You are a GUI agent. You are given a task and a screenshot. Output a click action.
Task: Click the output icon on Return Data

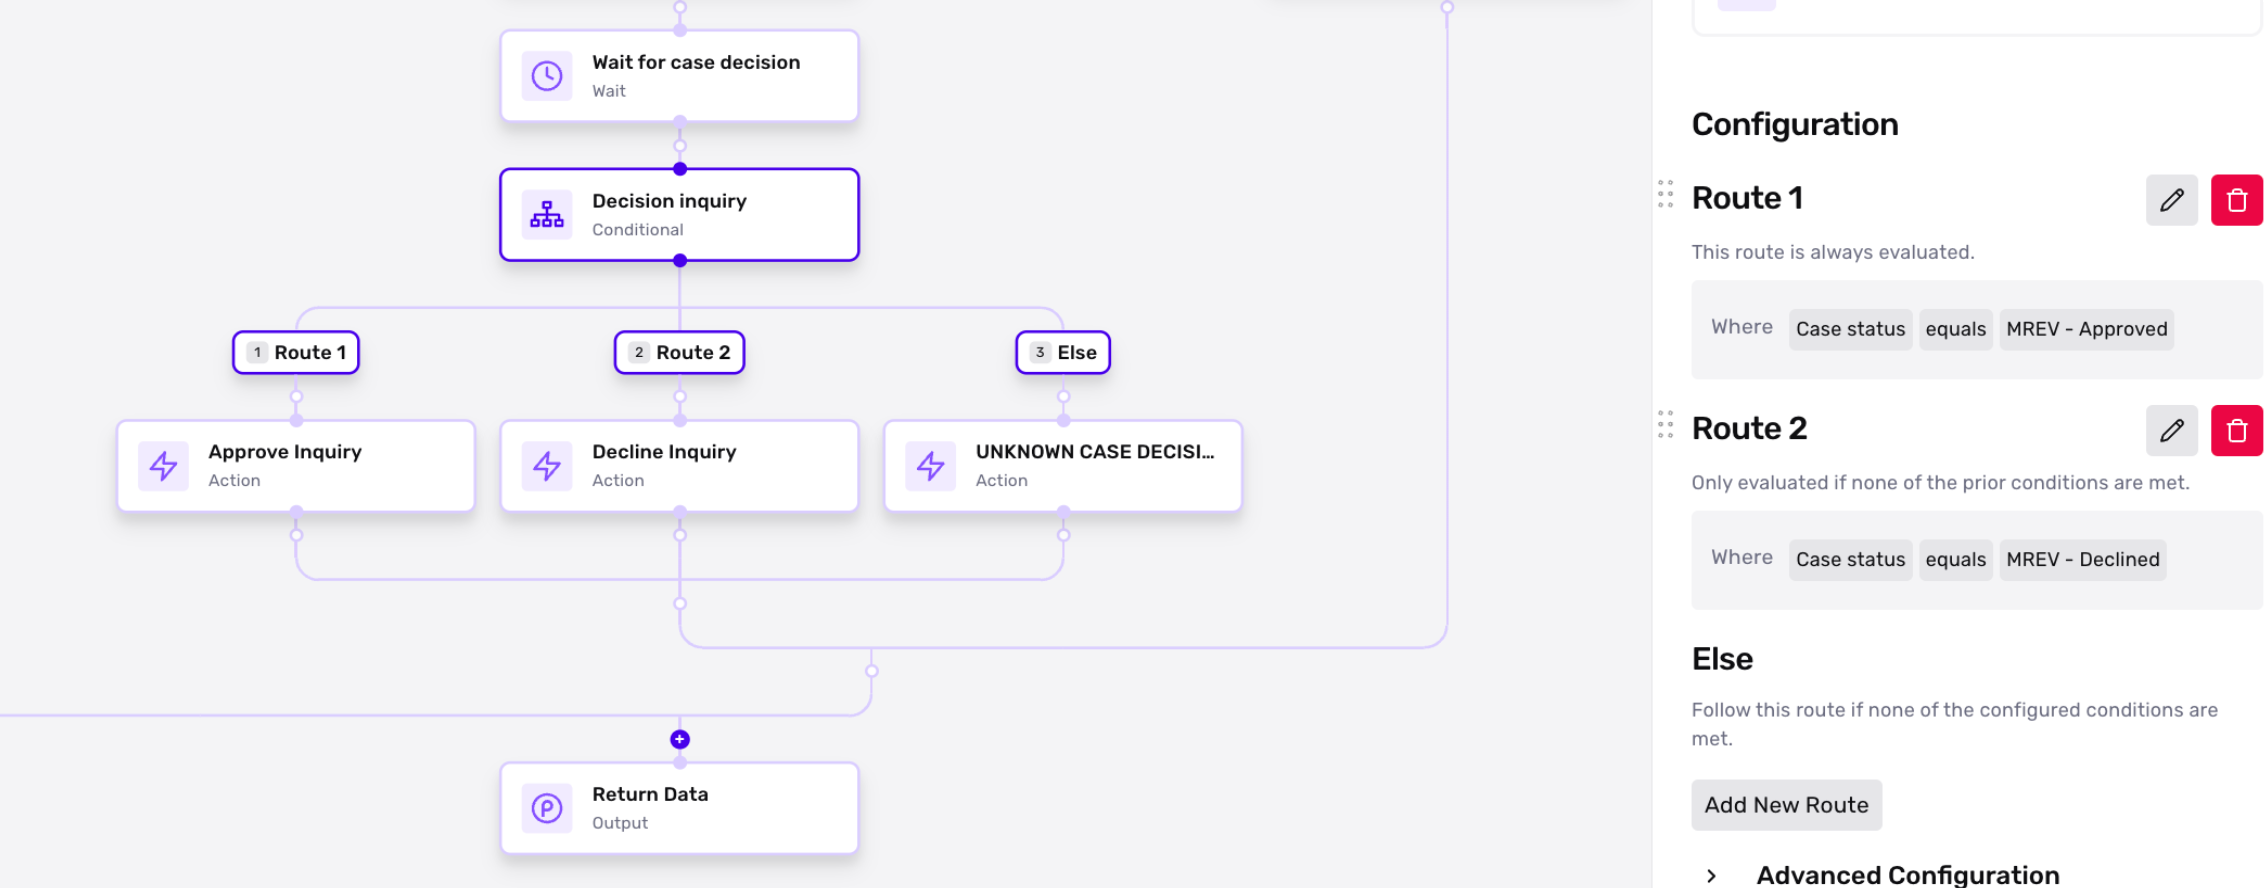point(547,808)
